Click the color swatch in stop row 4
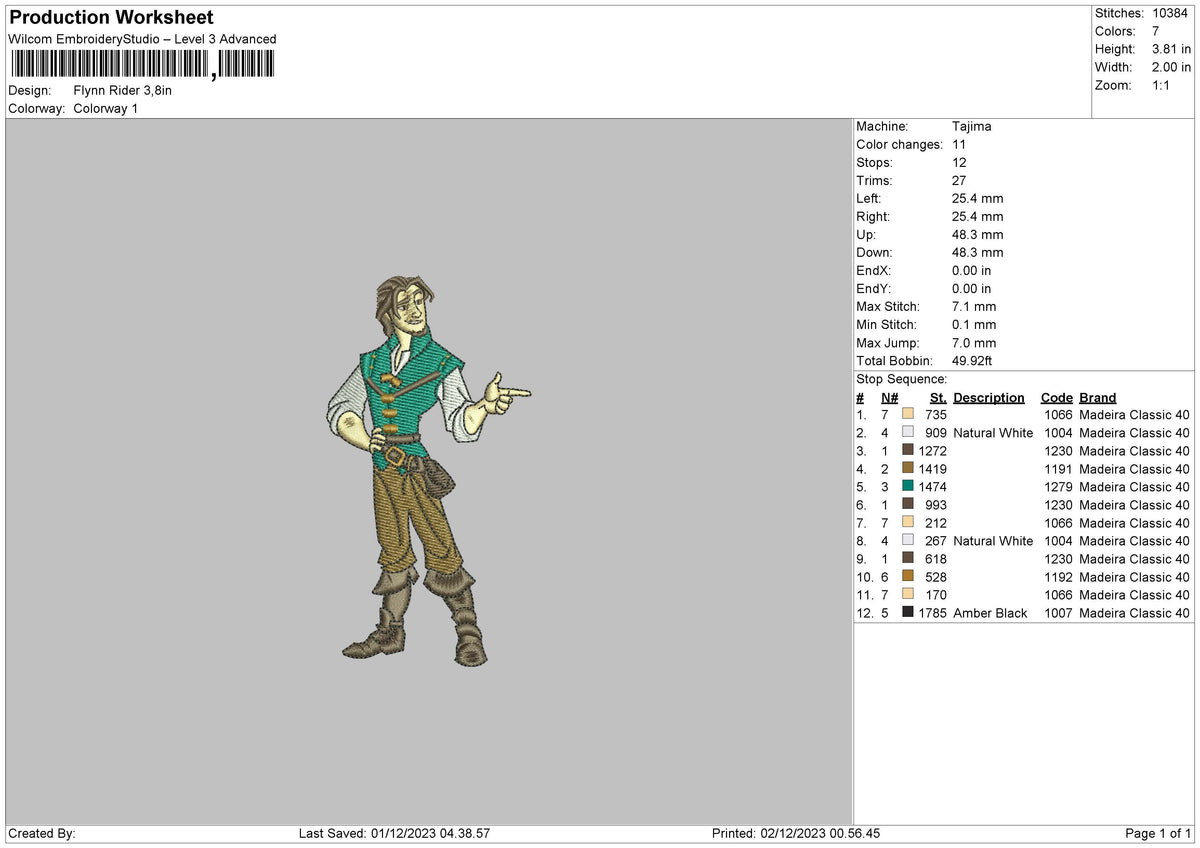The height and width of the screenshot is (848, 1200). click(908, 468)
